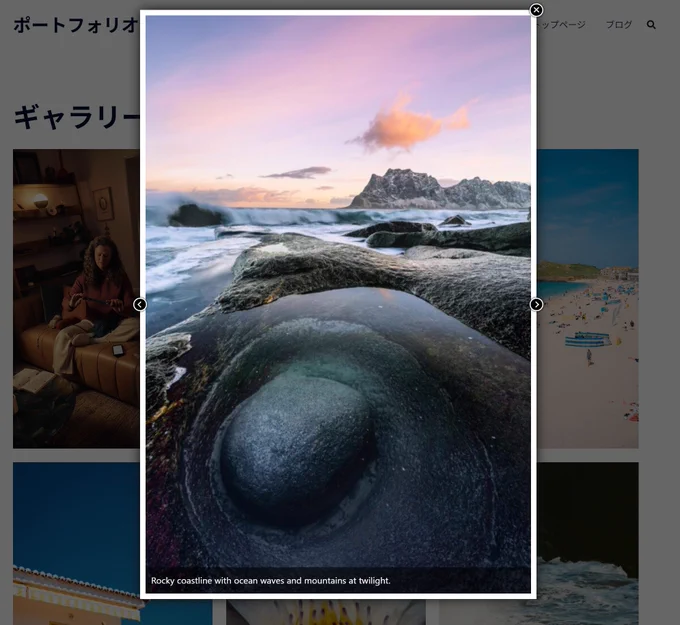Open the crowded beach gallery thumbnail
The image size is (680, 625).
[x=588, y=299]
